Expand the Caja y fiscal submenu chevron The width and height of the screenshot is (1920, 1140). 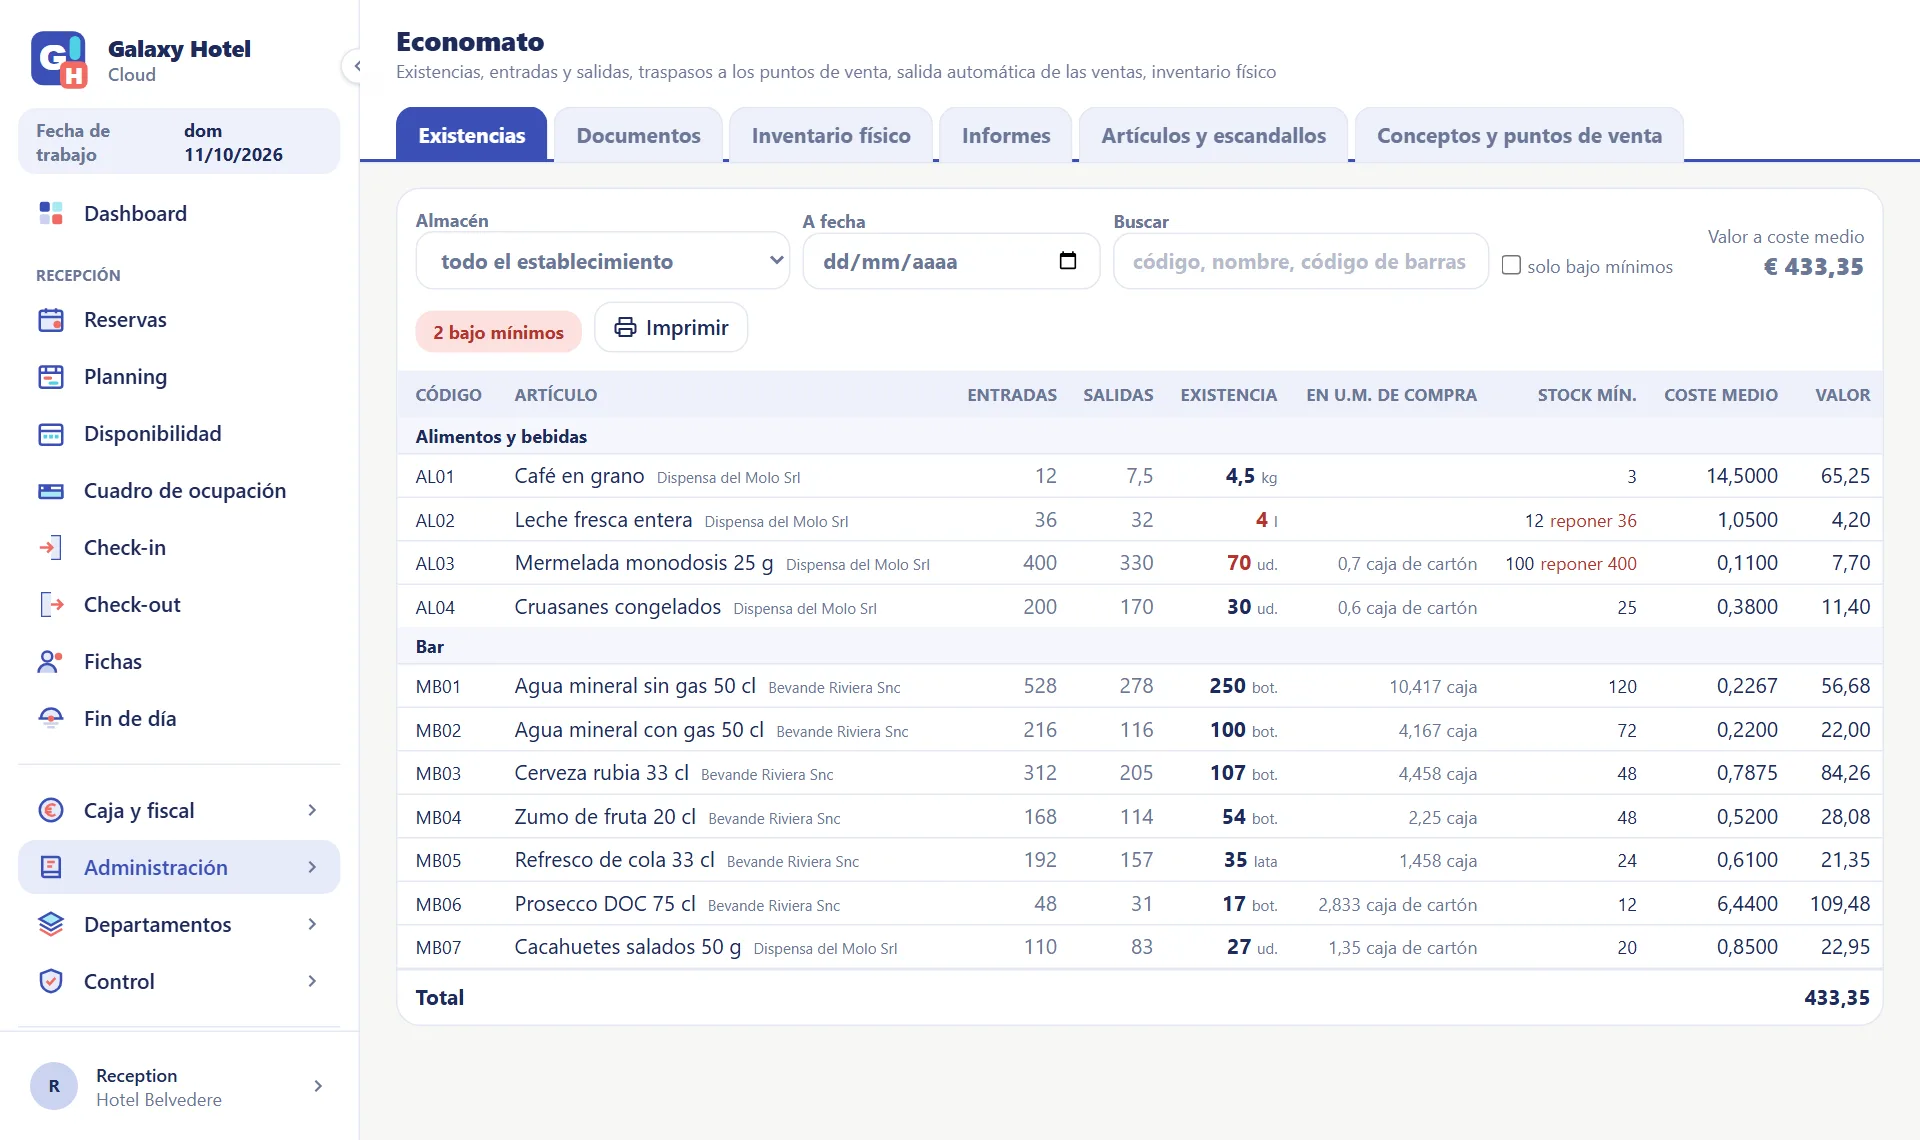click(x=312, y=811)
